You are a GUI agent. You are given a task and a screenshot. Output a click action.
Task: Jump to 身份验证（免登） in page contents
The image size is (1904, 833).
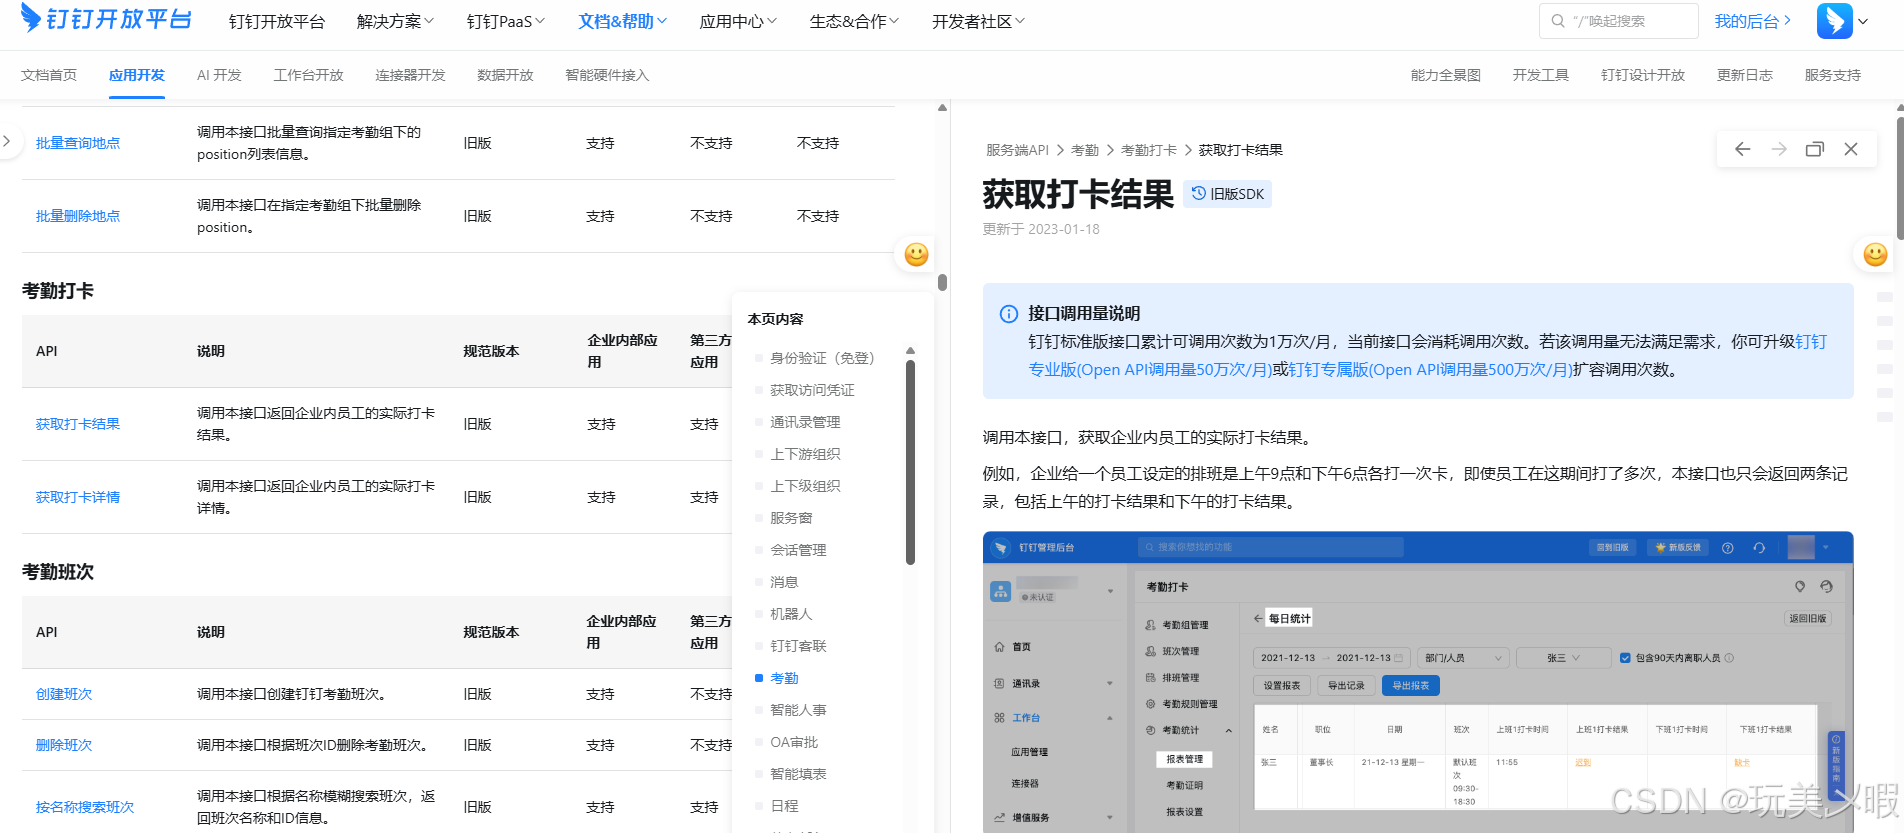pos(822,358)
